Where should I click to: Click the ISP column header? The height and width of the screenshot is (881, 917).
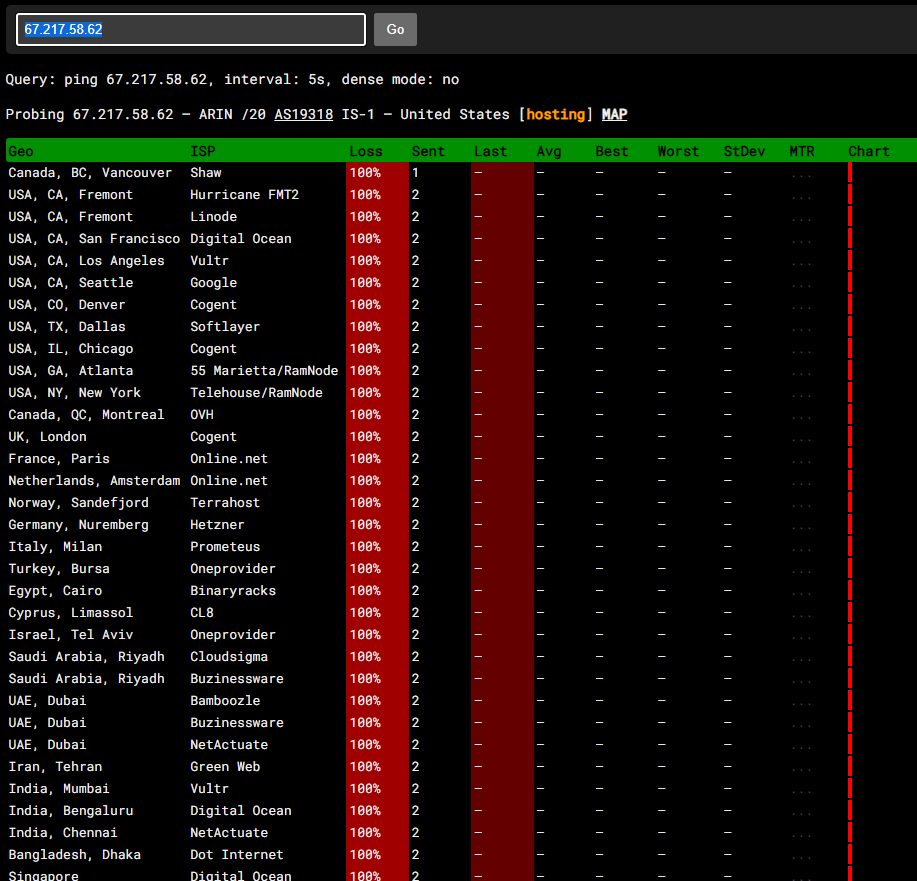202,151
